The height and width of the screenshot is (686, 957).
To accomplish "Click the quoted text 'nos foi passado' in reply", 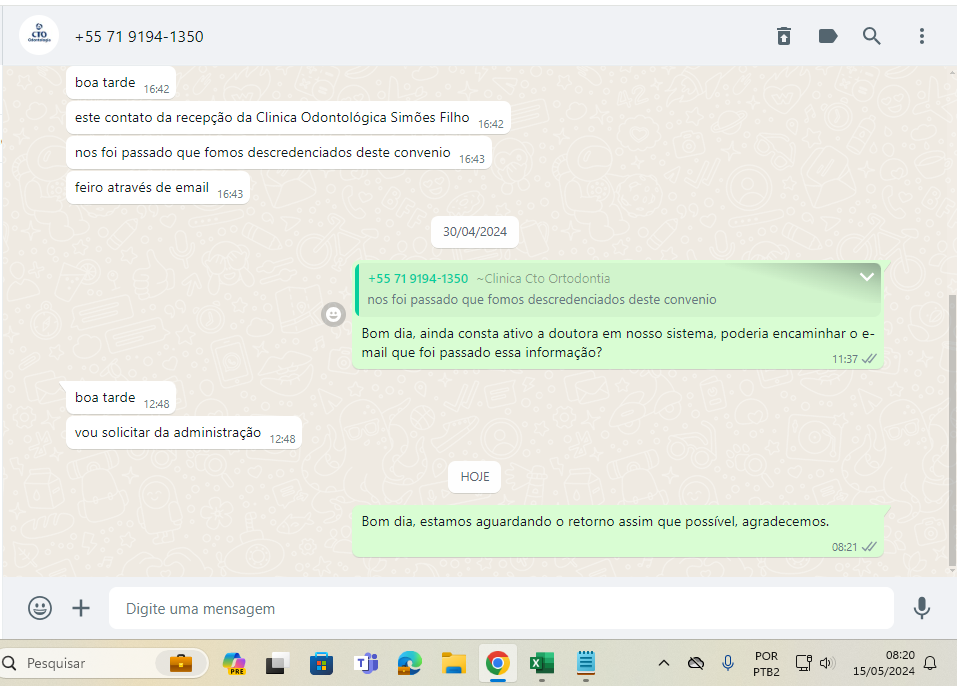I will 542,299.
